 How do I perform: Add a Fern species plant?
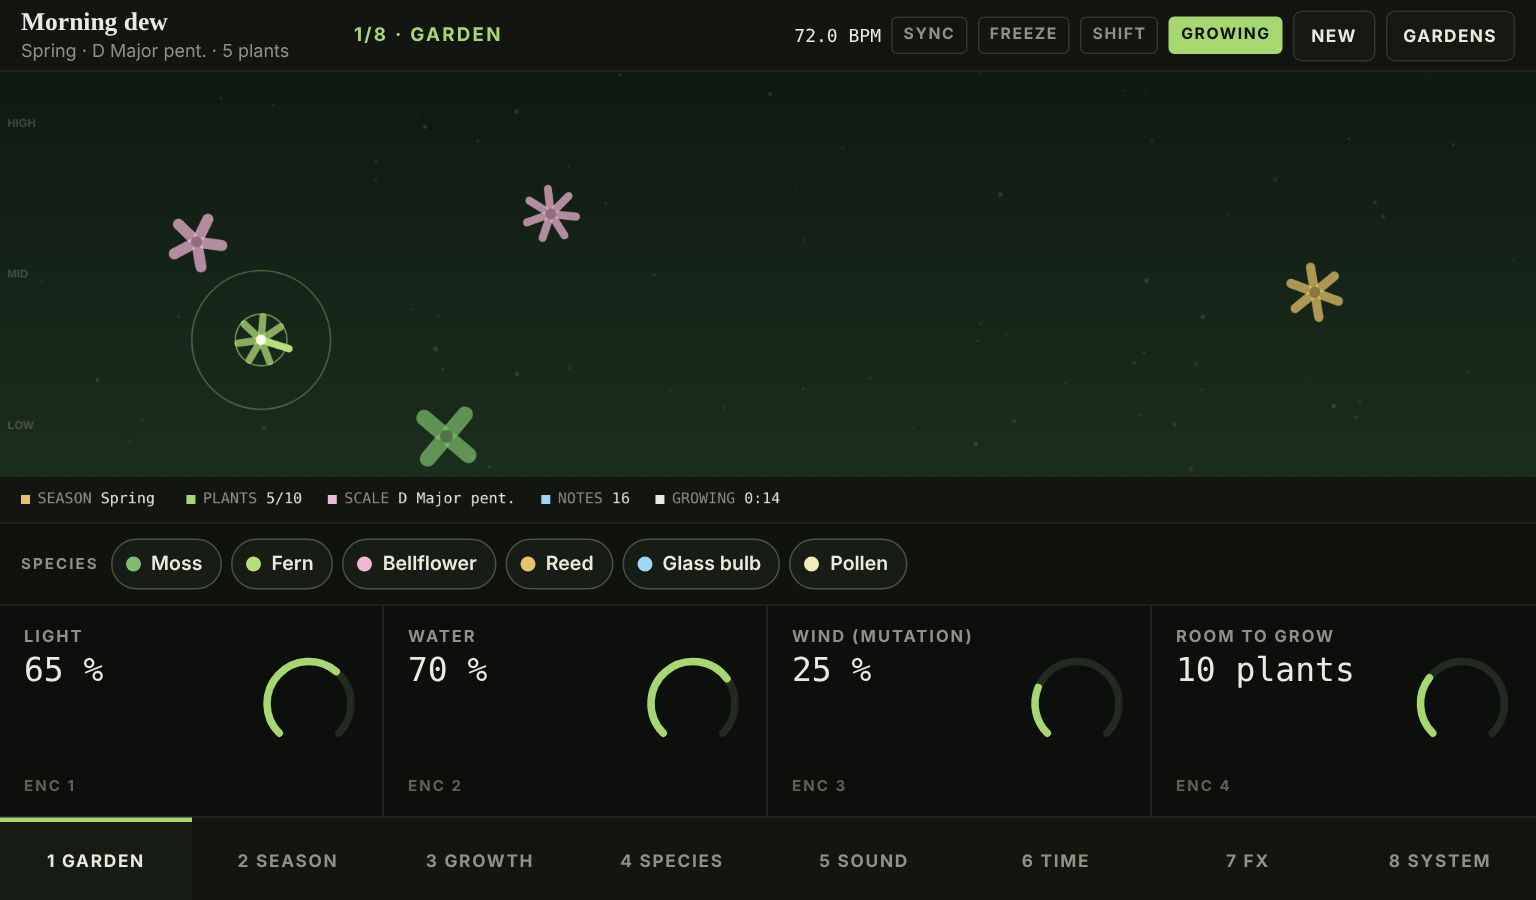[x=281, y=564]
